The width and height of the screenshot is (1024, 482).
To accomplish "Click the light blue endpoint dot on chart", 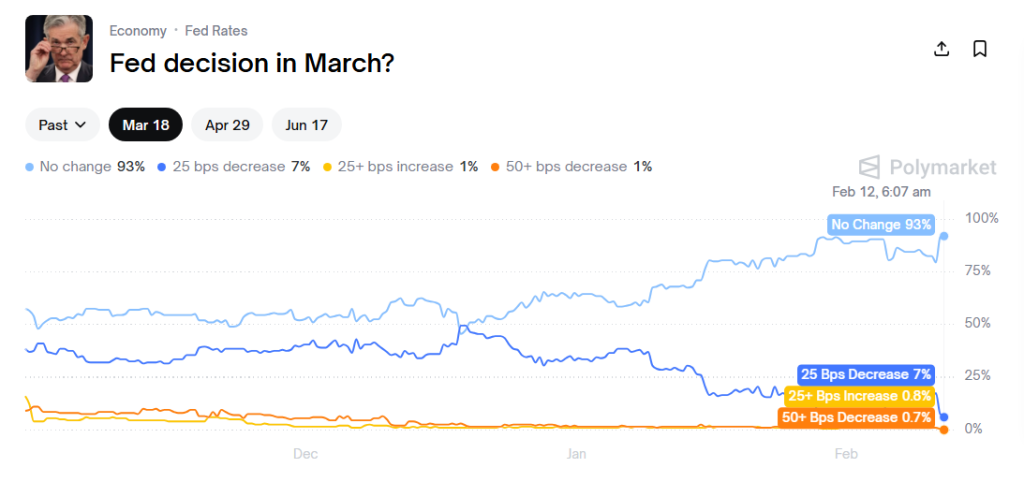I will click(x=943, y=236).
